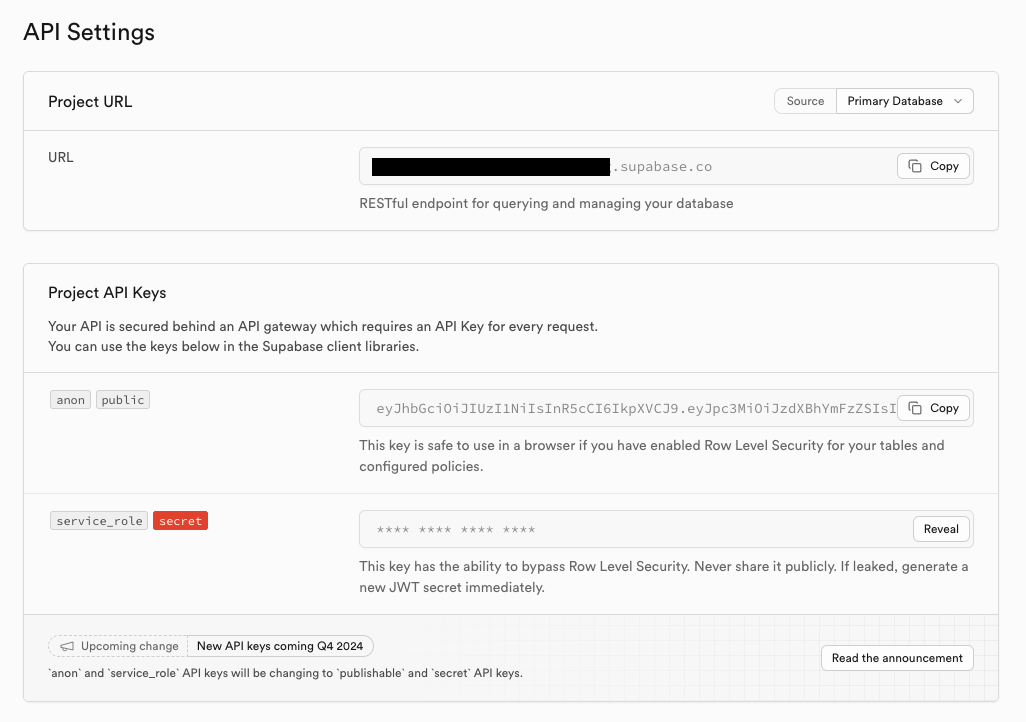Image resolution: width=1026 pixels, height=722 pixels.
Task: Copy the project URL
Action: [x=933, y=166]
